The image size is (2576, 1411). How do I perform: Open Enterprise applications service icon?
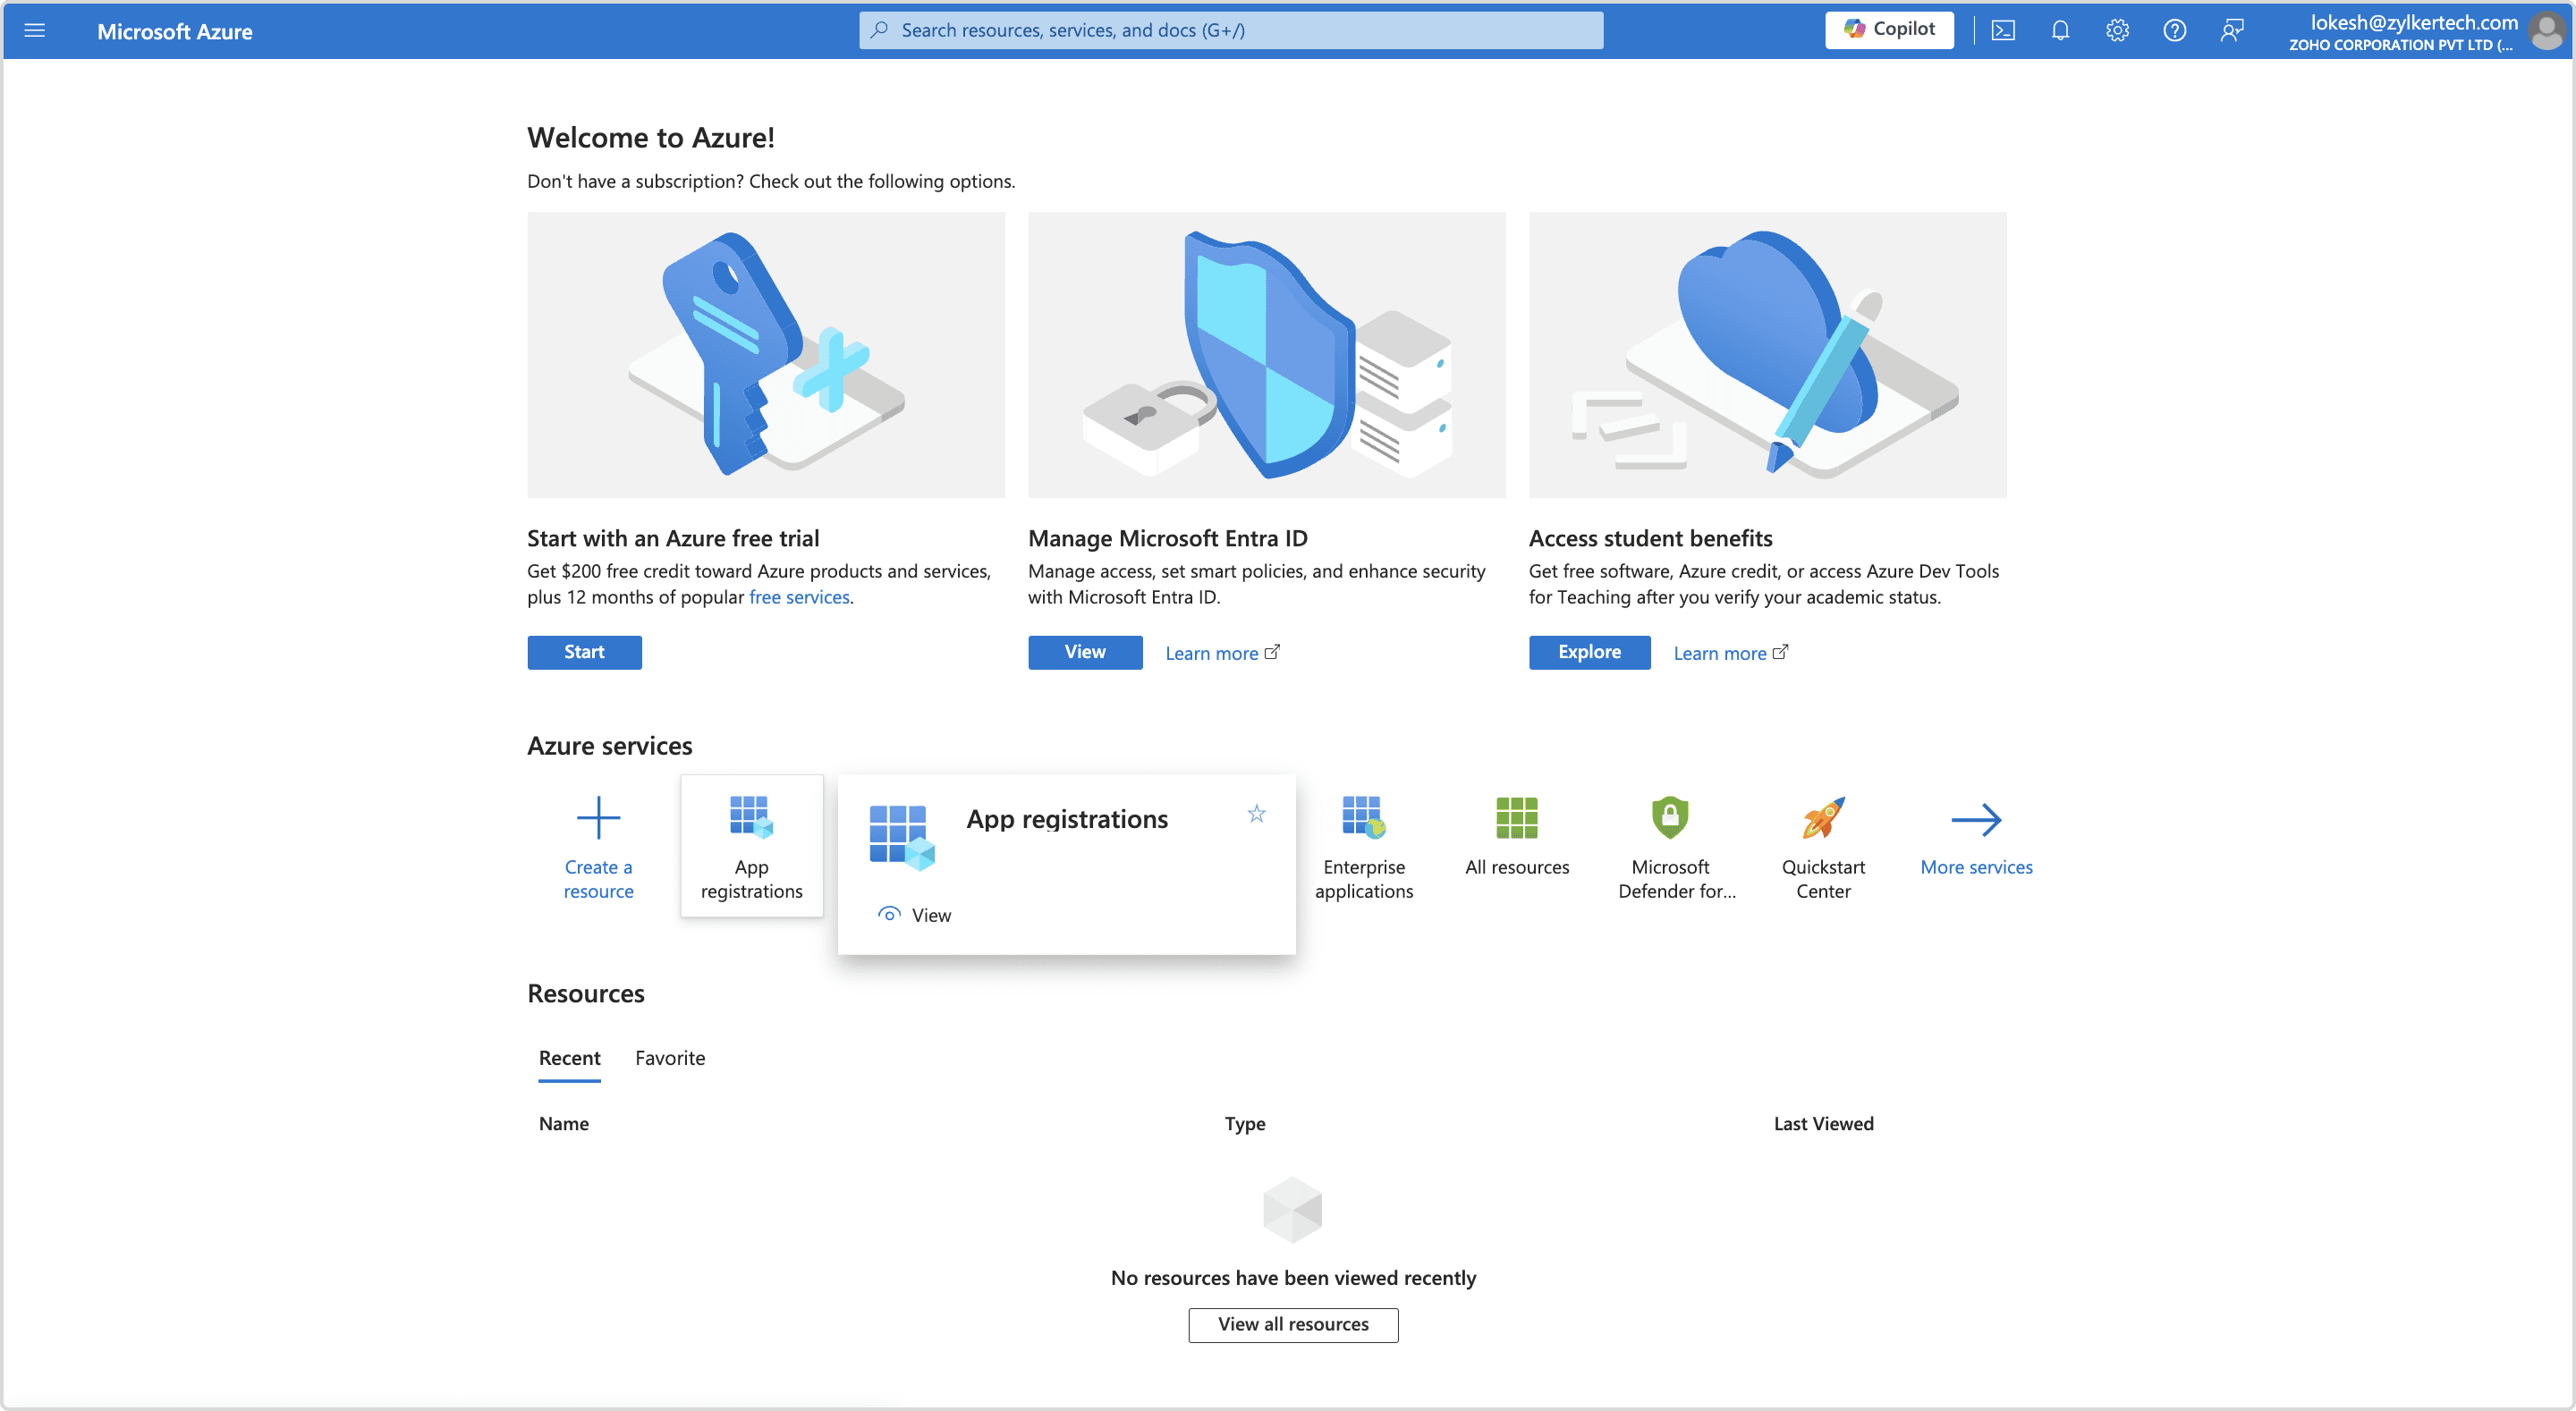click(1363, 818)
